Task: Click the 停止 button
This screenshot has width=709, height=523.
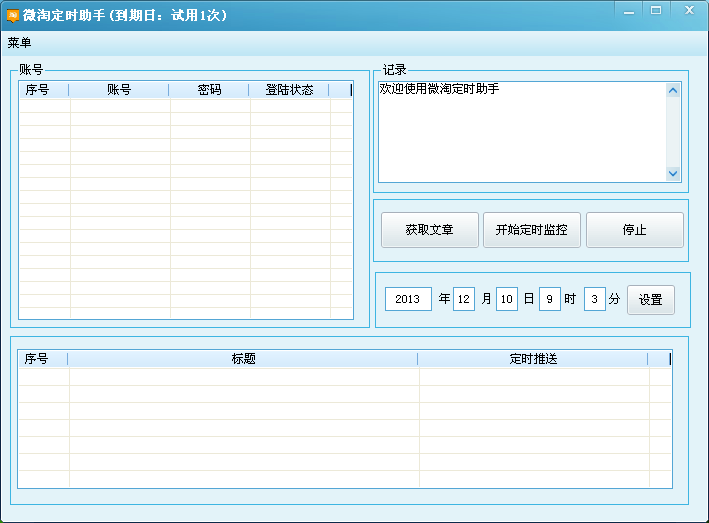Action: 635,230
